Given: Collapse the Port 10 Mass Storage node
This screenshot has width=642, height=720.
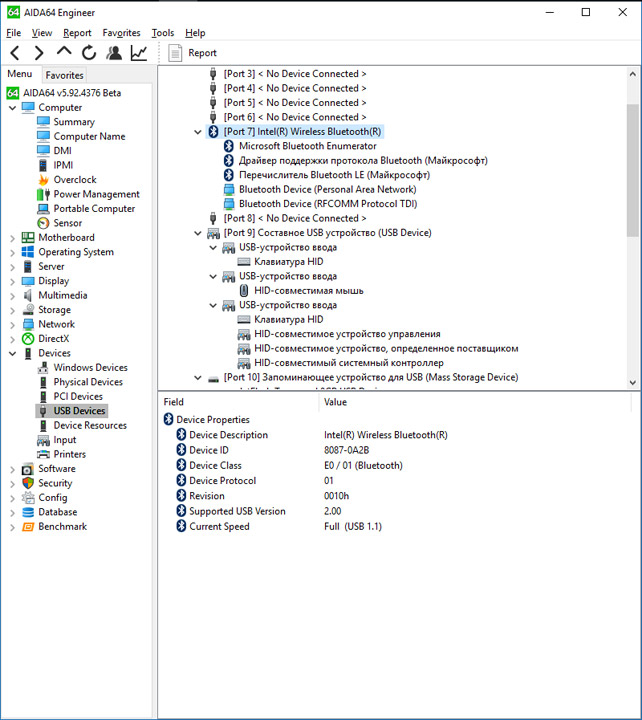Looking at the screenshot, I should (198, 377).
